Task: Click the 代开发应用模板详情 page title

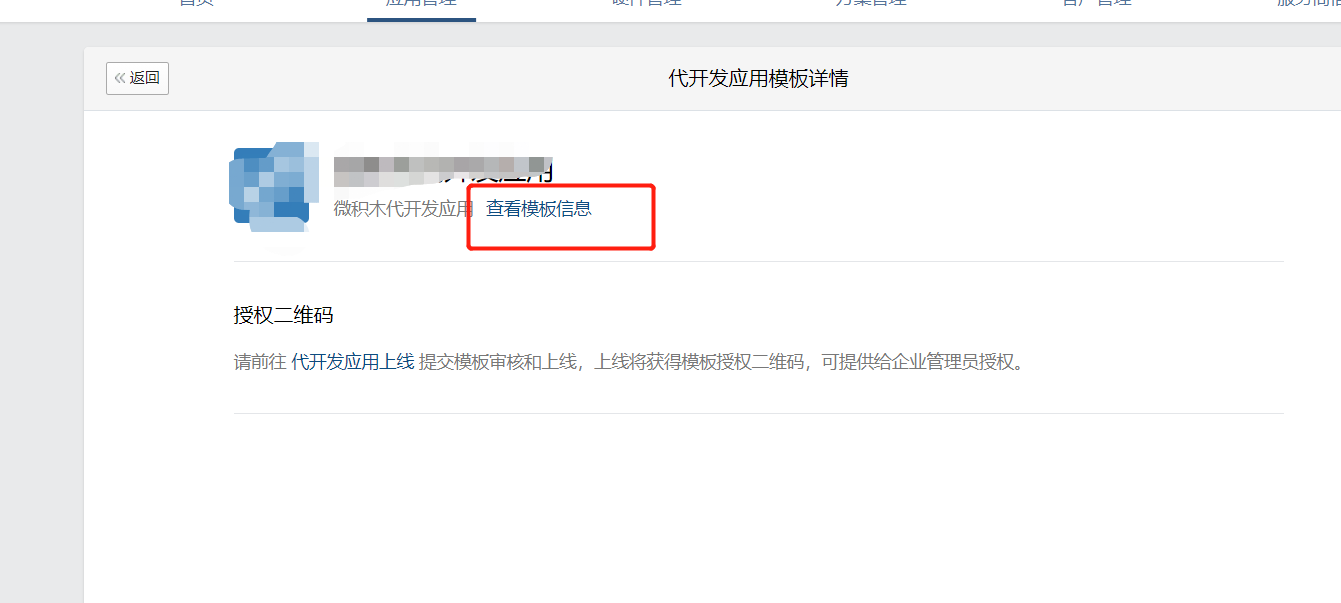Action: tap(758, 78)
